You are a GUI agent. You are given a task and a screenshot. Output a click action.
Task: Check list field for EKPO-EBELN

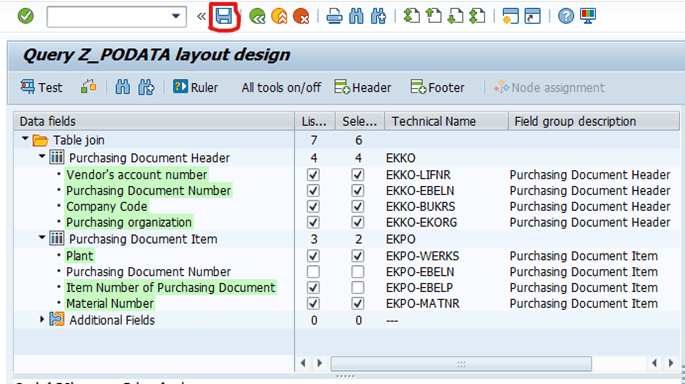click(313, 272)
